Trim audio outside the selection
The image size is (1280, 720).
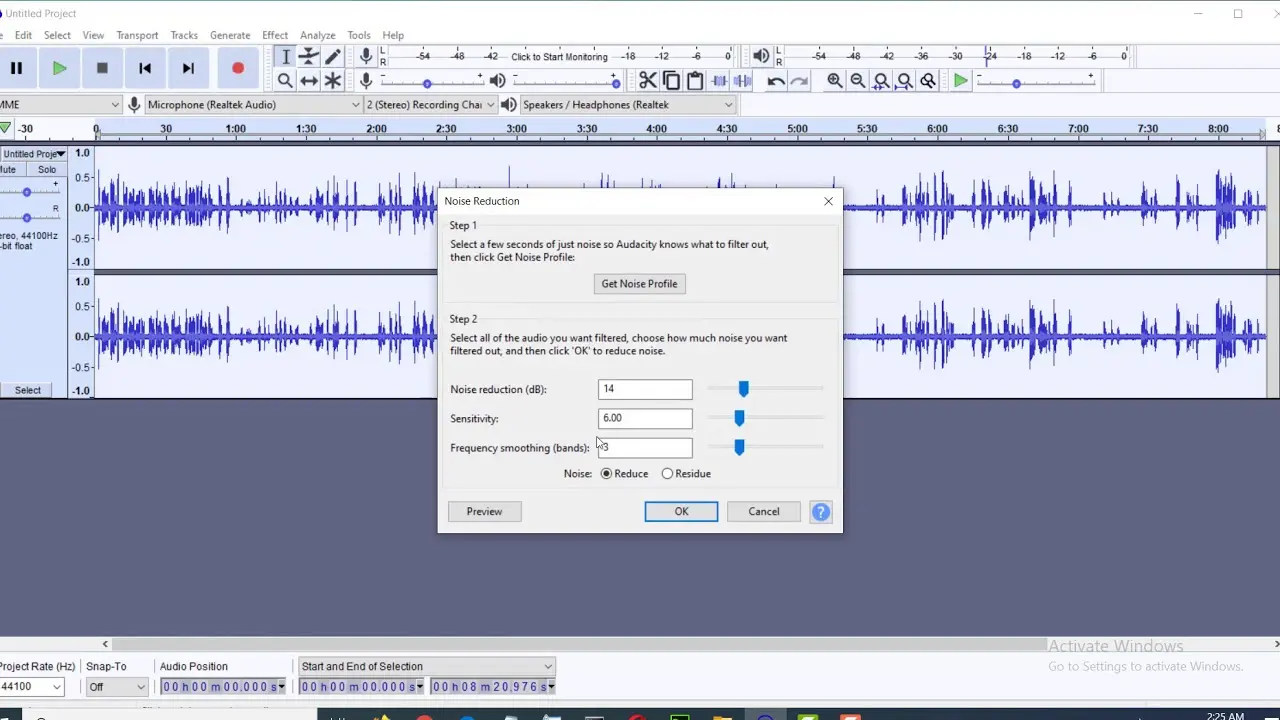[719, 81]
